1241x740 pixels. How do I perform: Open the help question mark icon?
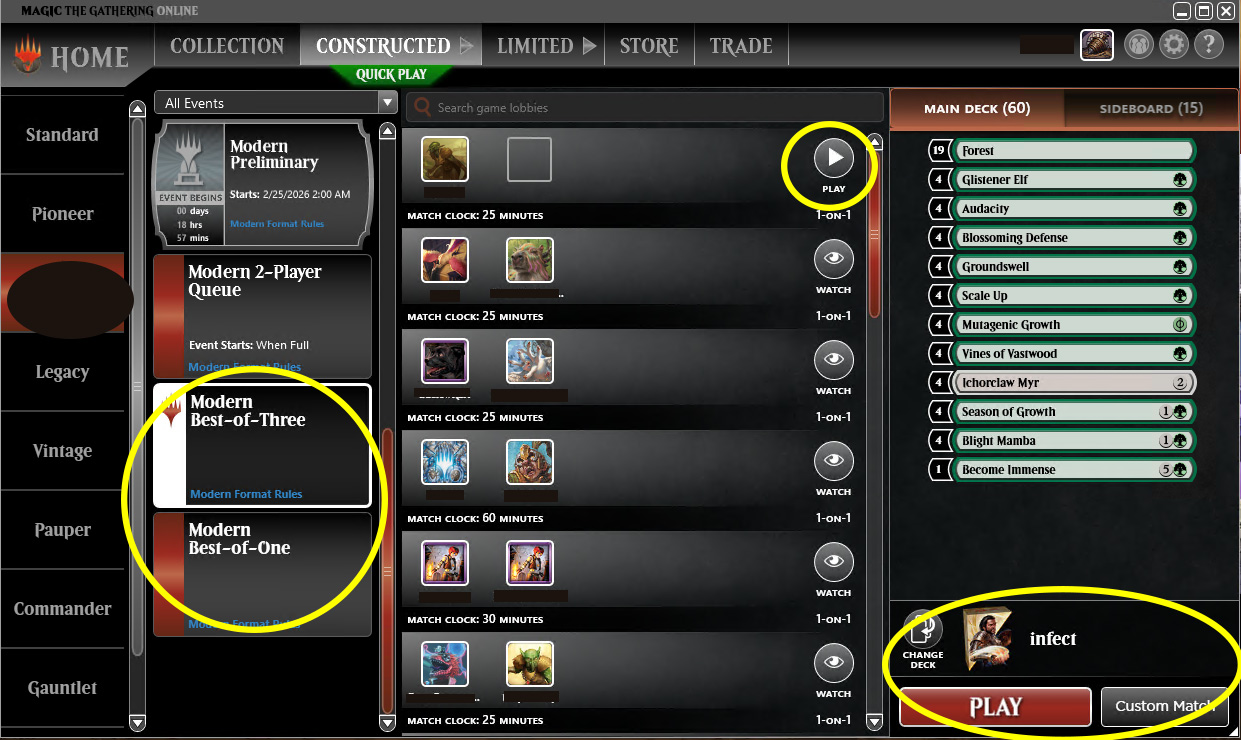tap(1208, 45)
